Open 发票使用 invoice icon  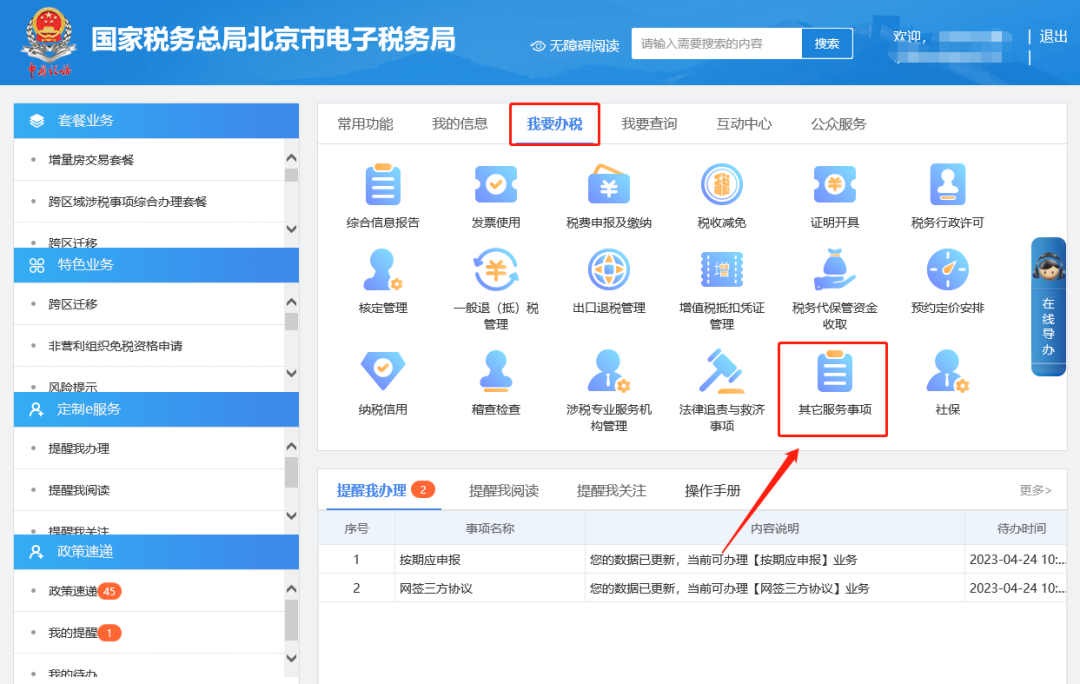[x=495, y=186]
